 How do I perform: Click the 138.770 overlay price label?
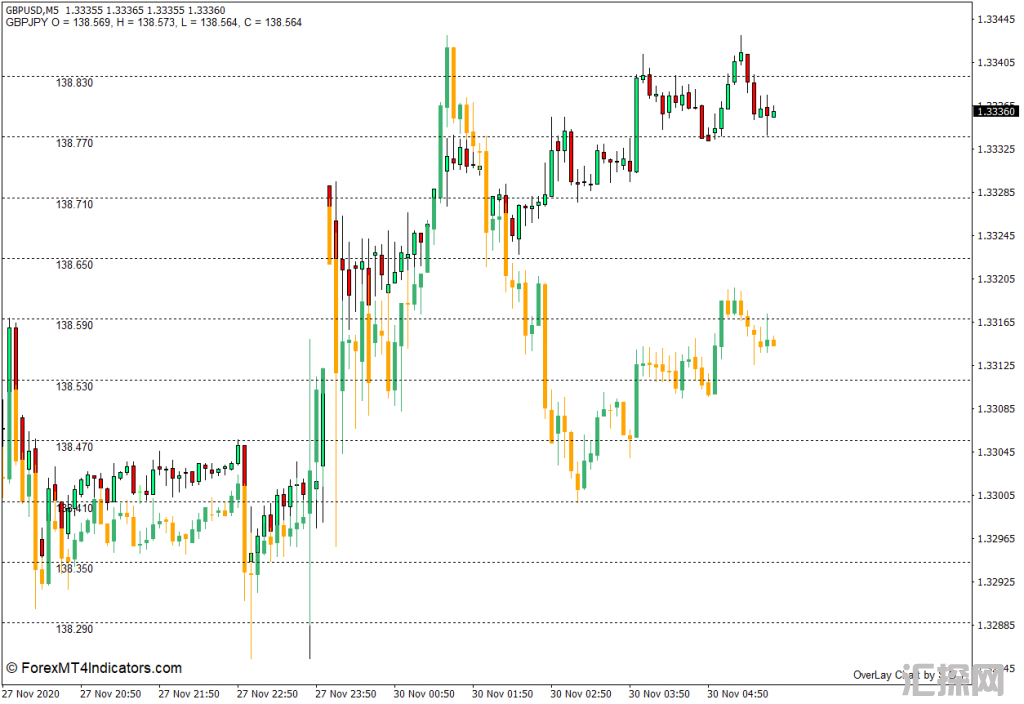tap(75, 144)
